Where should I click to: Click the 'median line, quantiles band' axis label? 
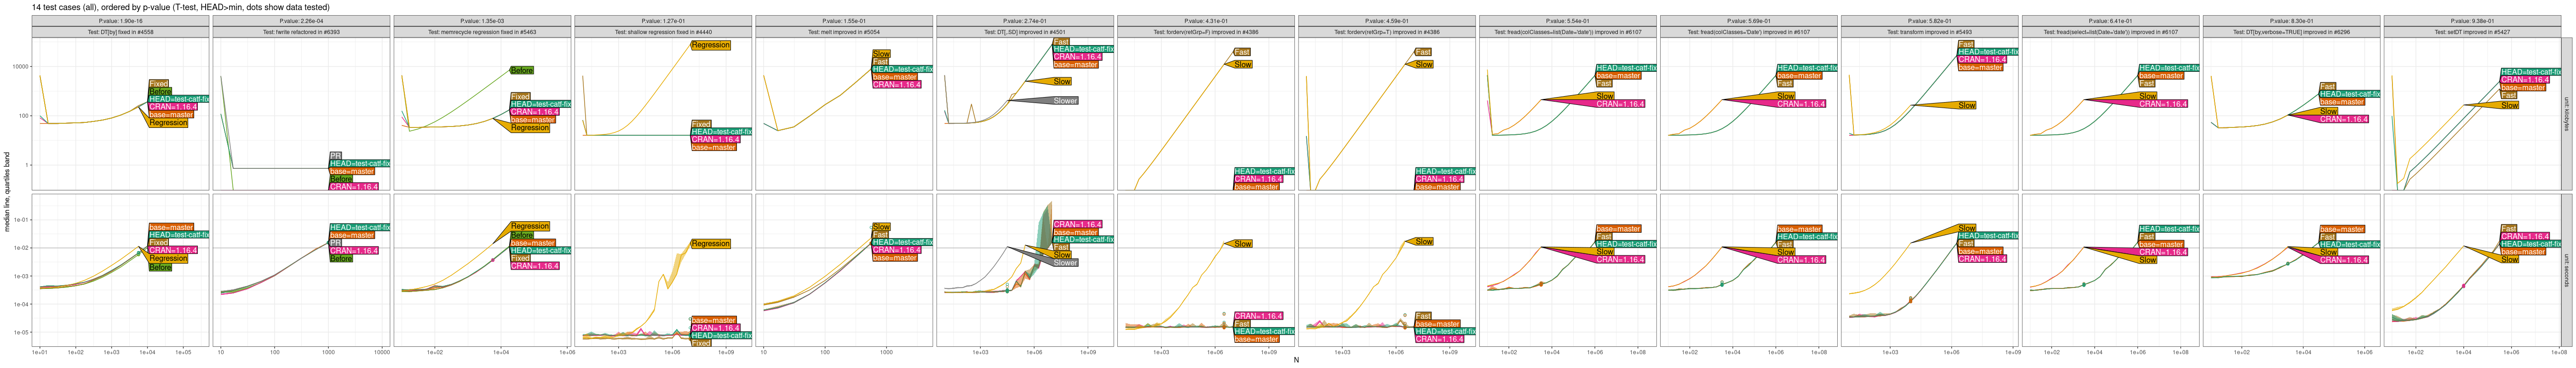[x=7, y=192]
